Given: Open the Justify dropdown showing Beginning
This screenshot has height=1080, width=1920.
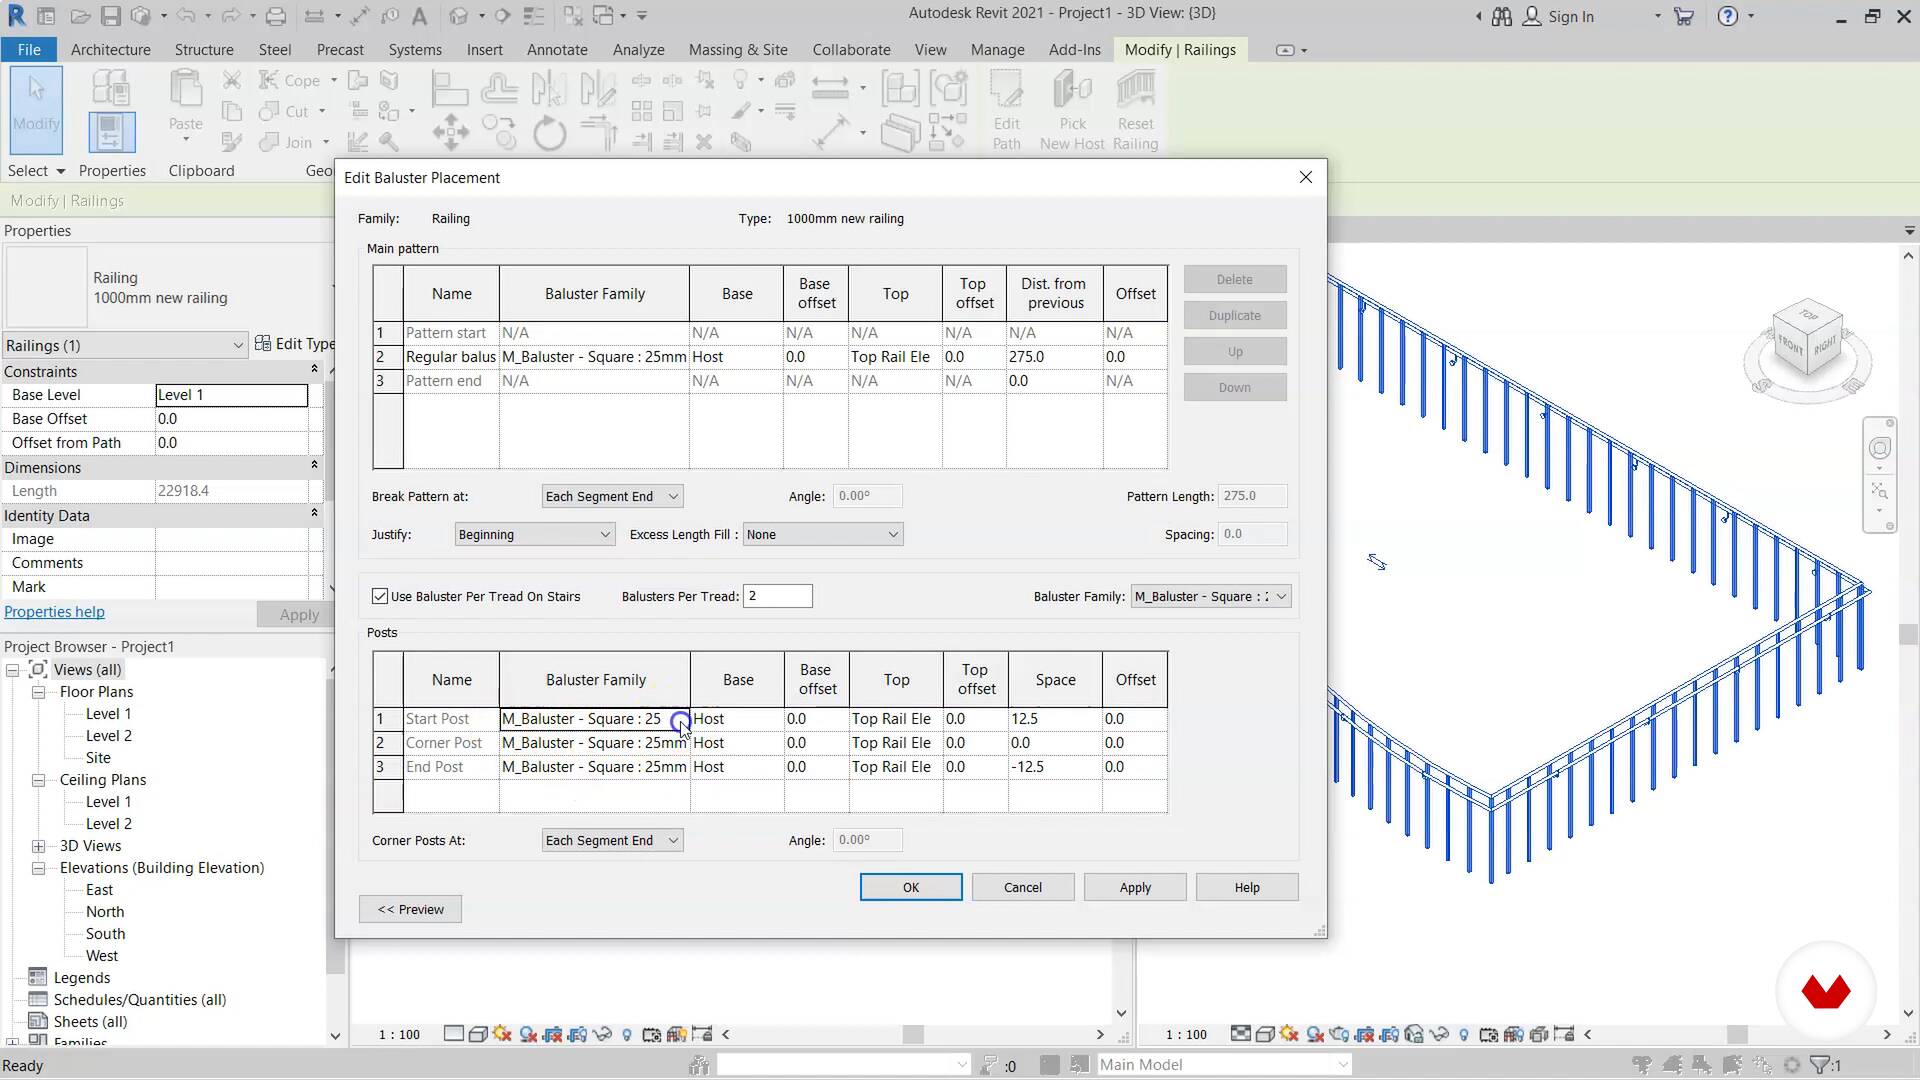Looking at the screenshot, I should point(534,534).
